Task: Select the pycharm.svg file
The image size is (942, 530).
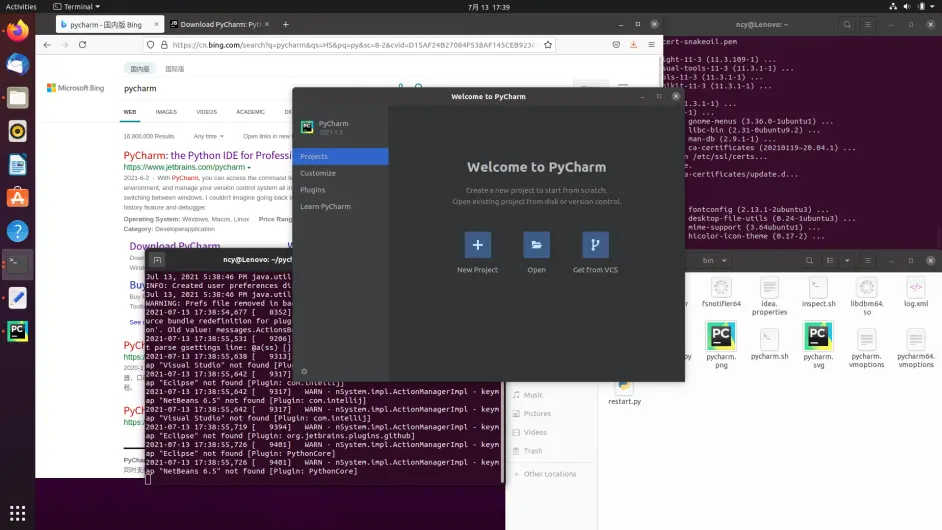Action: click(x=818, y=345)
